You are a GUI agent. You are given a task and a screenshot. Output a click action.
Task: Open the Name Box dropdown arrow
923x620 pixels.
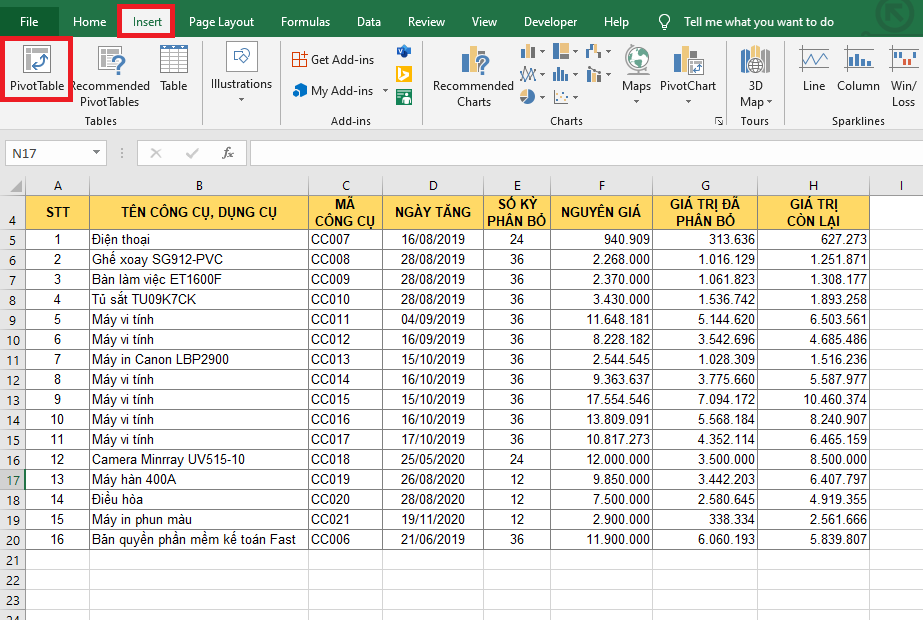(x=97, y=153)
